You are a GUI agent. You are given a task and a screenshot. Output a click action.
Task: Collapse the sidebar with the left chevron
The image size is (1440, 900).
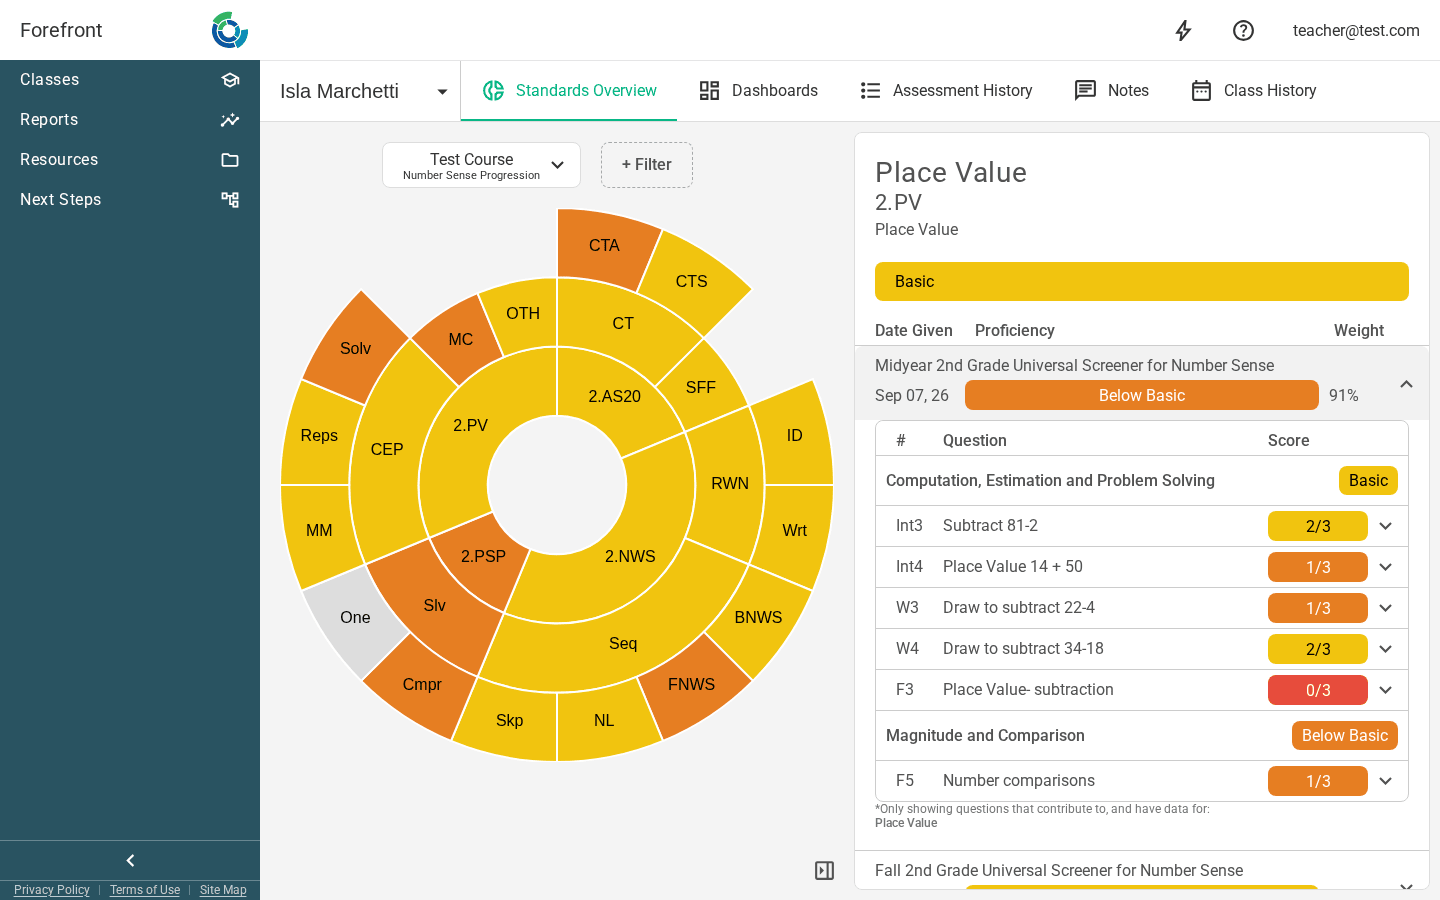[x=130, y=860]
